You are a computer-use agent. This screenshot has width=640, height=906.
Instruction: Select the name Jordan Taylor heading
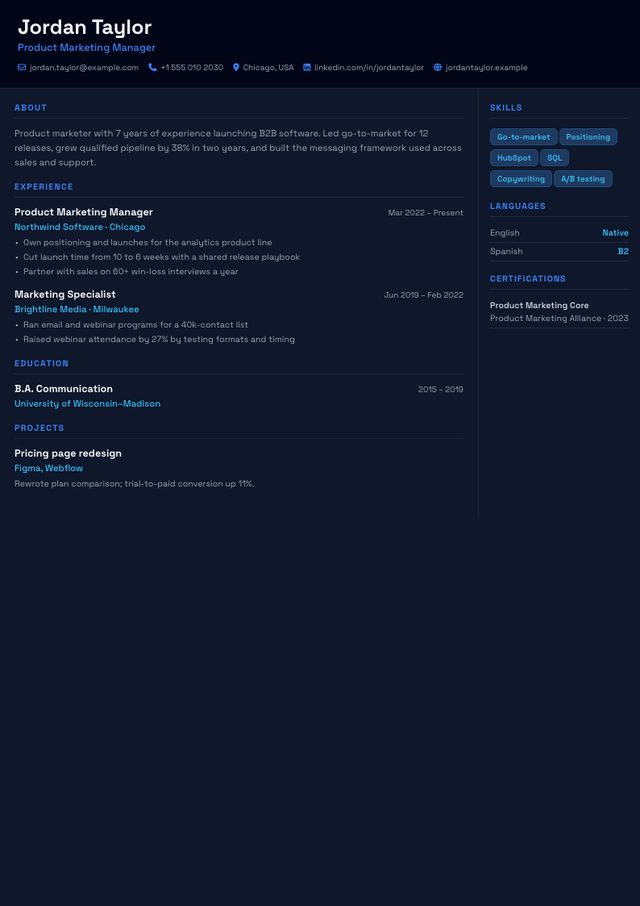84,27
